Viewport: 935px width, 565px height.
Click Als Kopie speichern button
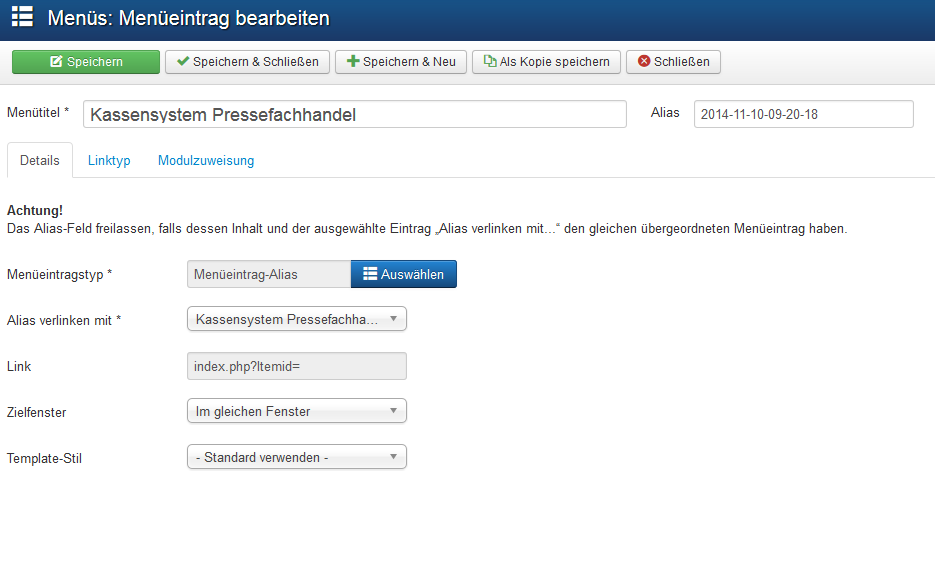click(x=546, y=62)
